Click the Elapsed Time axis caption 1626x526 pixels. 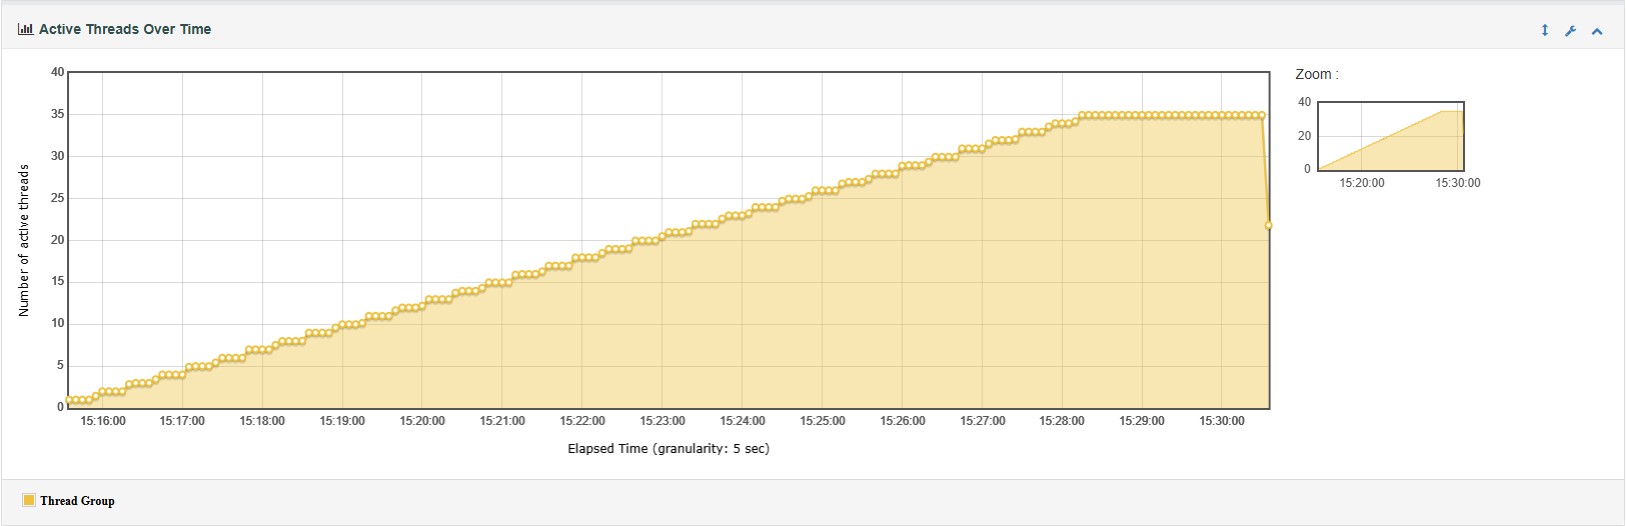point(668,449)
